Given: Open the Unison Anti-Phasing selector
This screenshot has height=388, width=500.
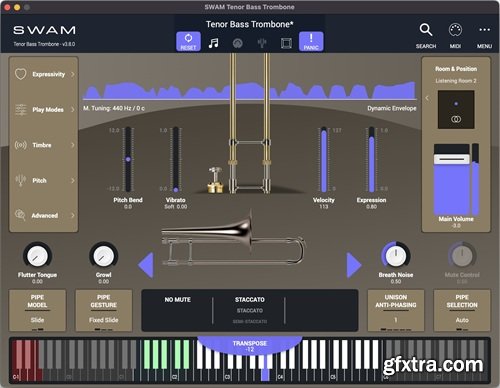Looking at the screenshot, I should 396,310.
